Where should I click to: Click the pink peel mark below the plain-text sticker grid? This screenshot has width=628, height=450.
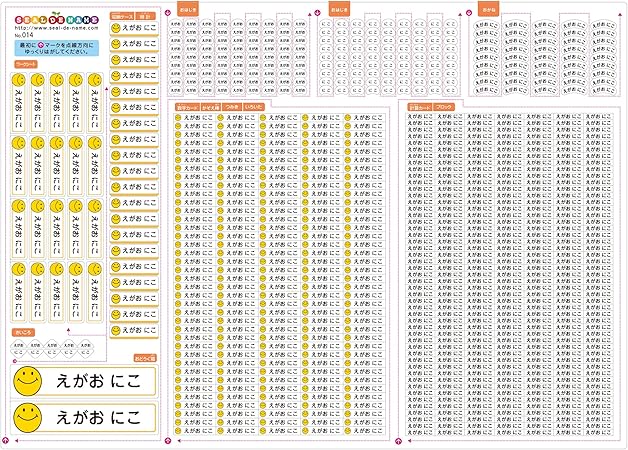(399, 441)
